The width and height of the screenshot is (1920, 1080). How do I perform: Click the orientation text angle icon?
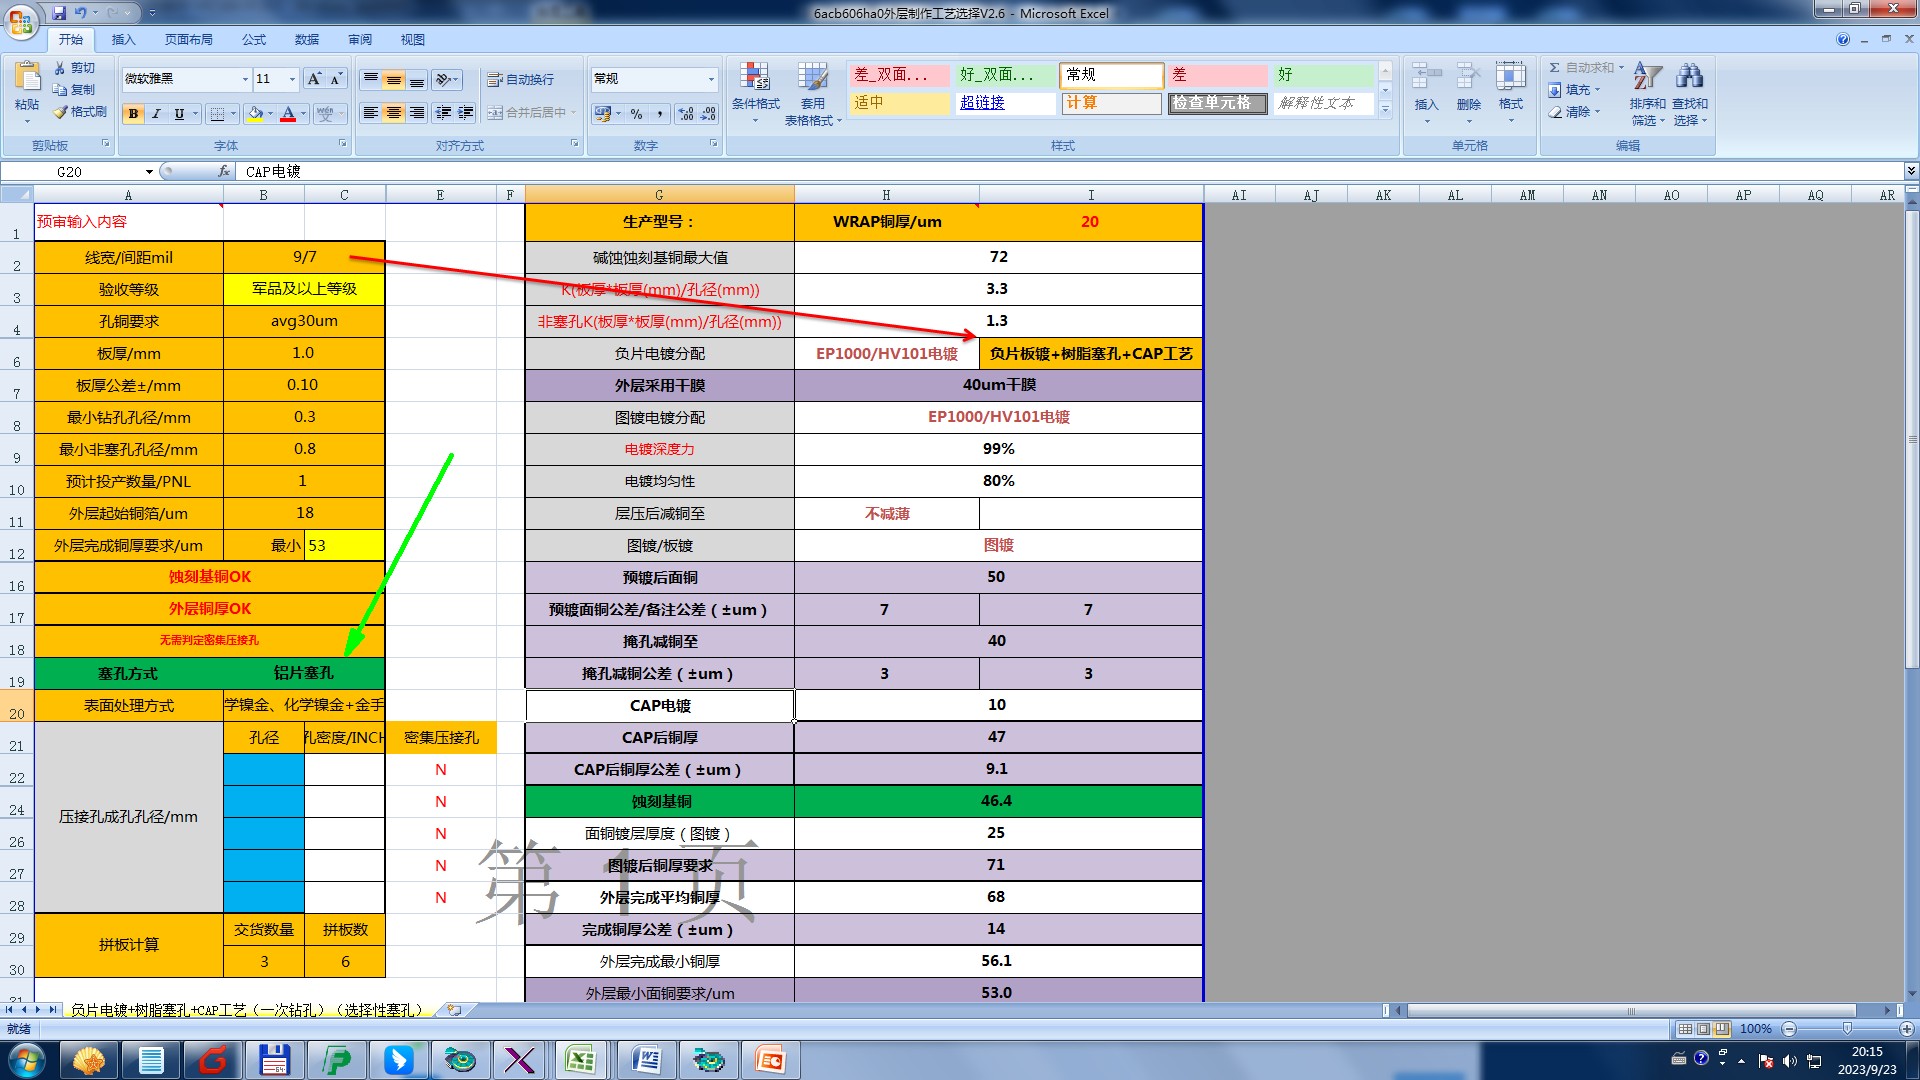(445, 79)
